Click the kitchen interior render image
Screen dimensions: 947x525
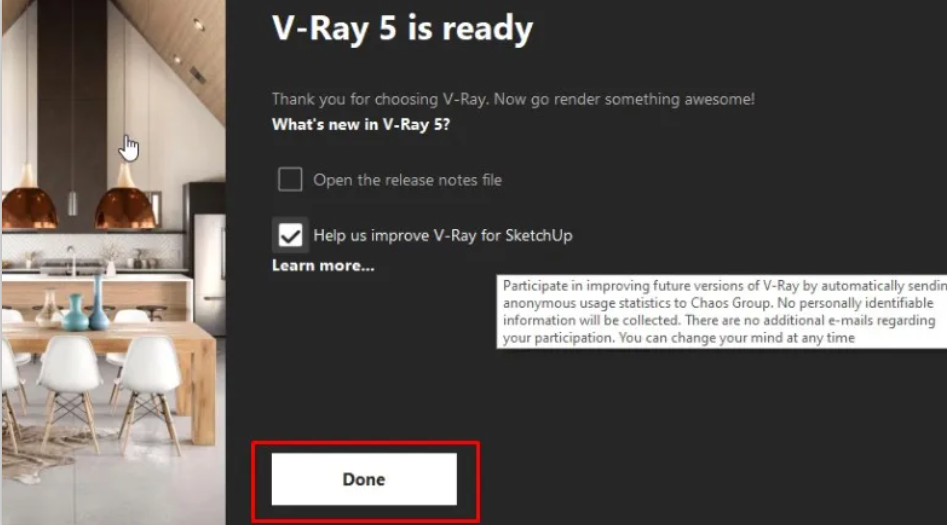pos(114,262)
